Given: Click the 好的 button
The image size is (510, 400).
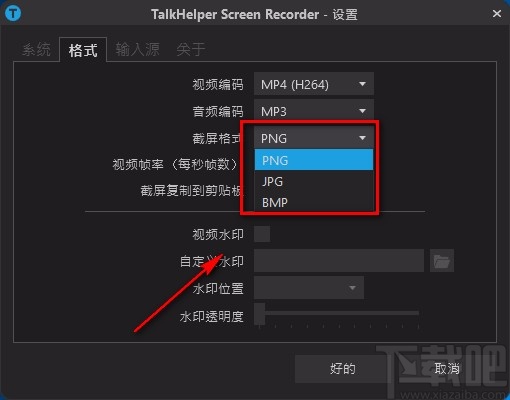Looking at the screenshot, I should click(x=342, y=369).
